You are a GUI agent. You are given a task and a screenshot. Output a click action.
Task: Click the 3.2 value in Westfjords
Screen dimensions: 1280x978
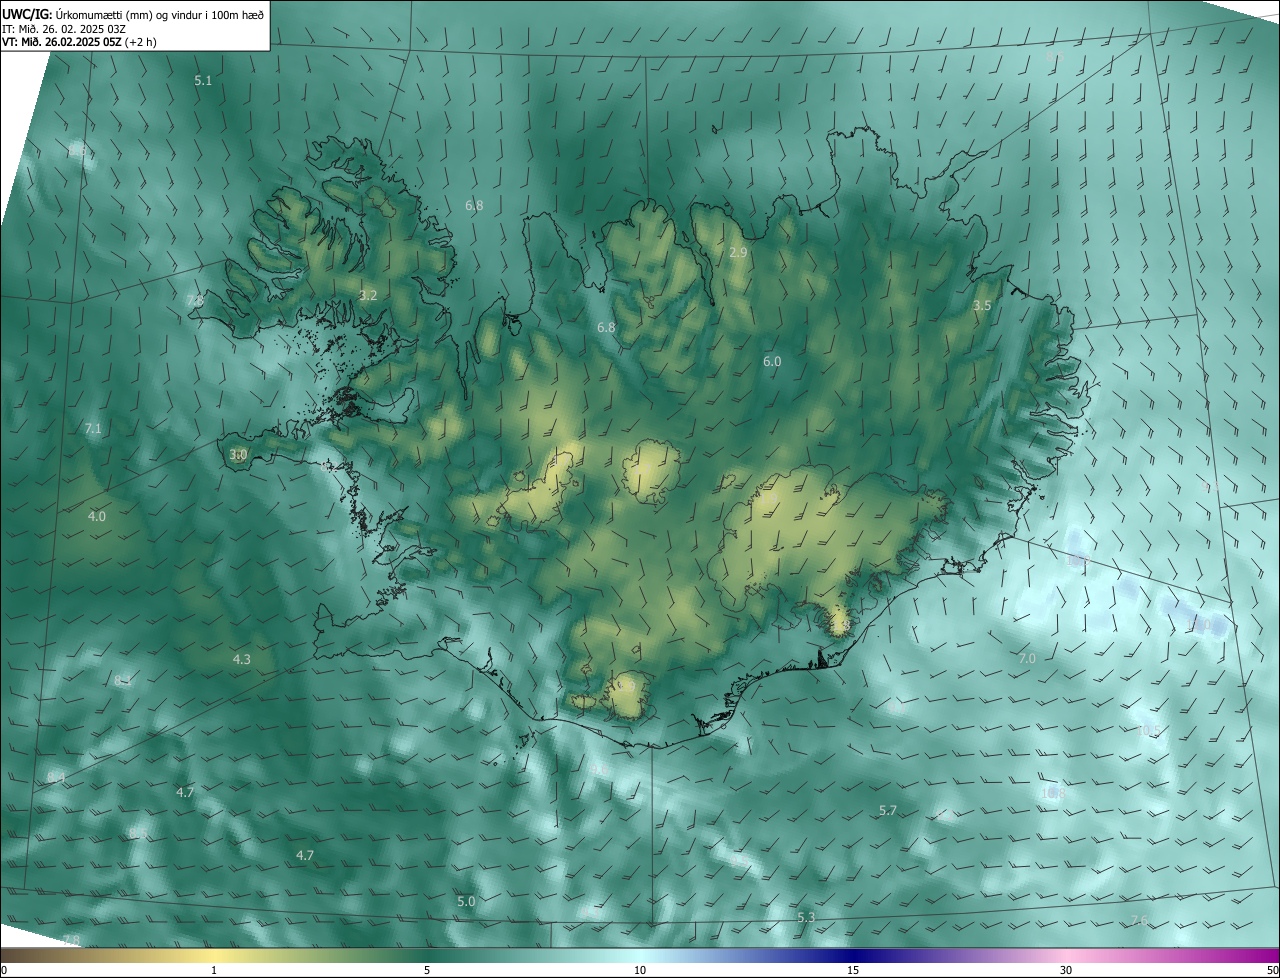[x=368, y=295]
